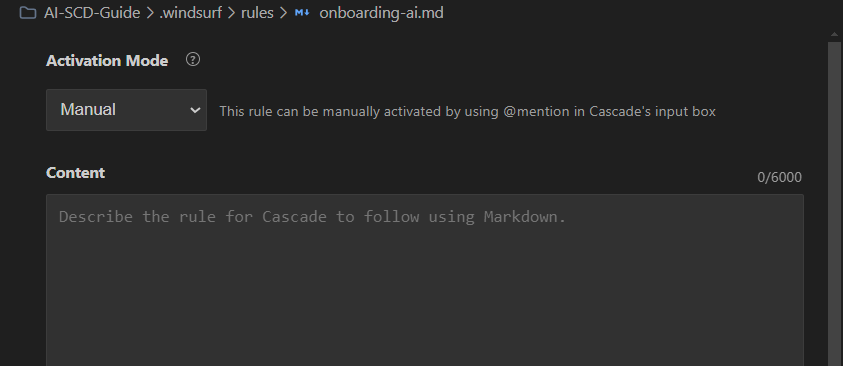843x366 pixels.
Task: Click the Markdown file icon before onboarding-ai.md
Action: pos(302,13)
